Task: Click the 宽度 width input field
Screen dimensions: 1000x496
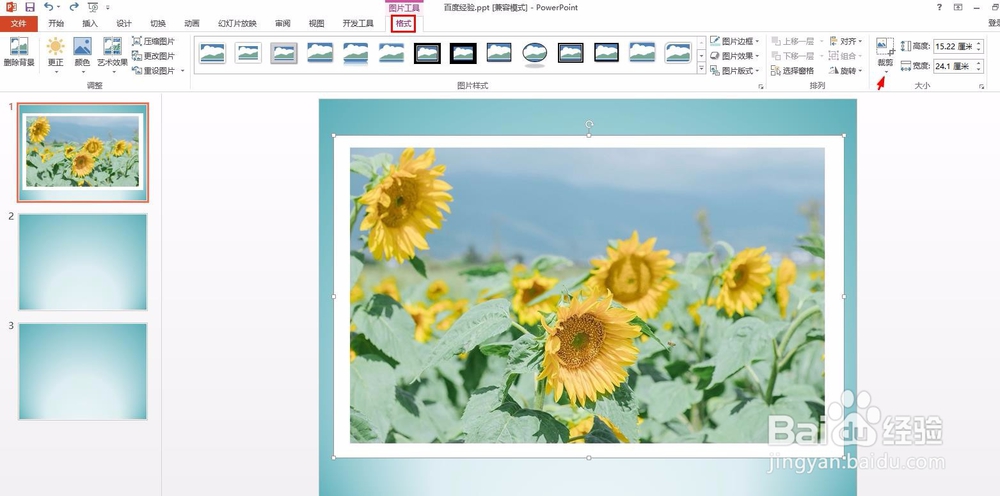Action: pos(953,66)
